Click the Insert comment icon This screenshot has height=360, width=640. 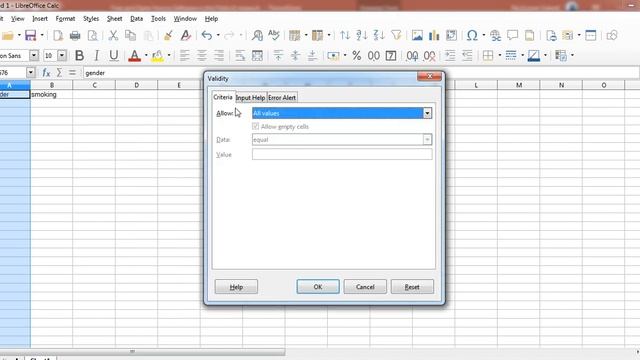[x=512, y=36]
